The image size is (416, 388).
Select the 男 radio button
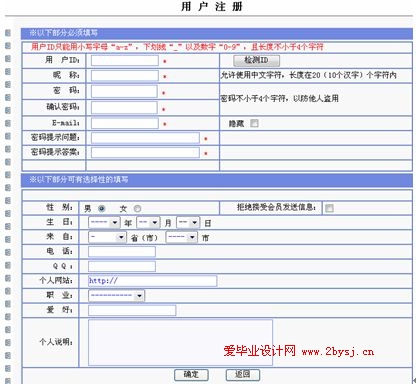click(102, 209)
